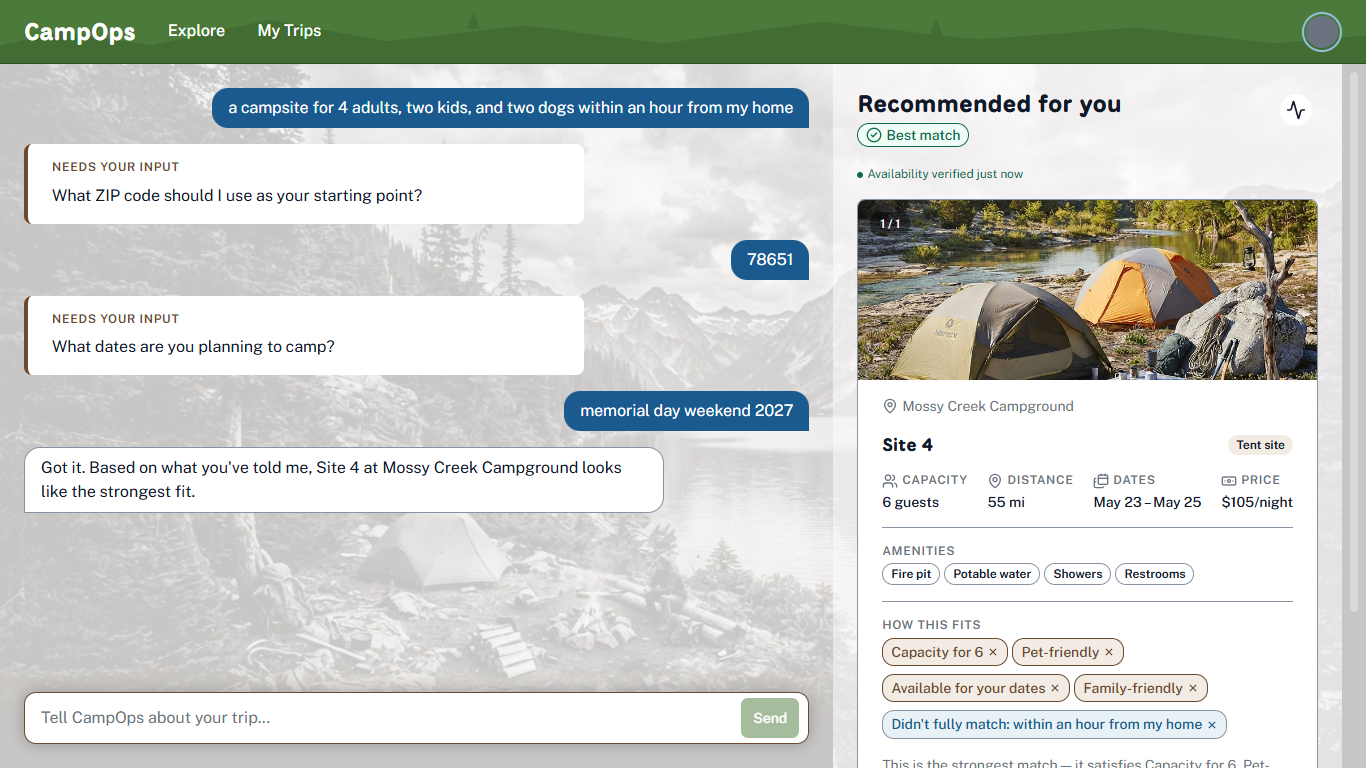Click the '78651' ZIP code message
1366x768 pixels.
[x=770, y=259]
